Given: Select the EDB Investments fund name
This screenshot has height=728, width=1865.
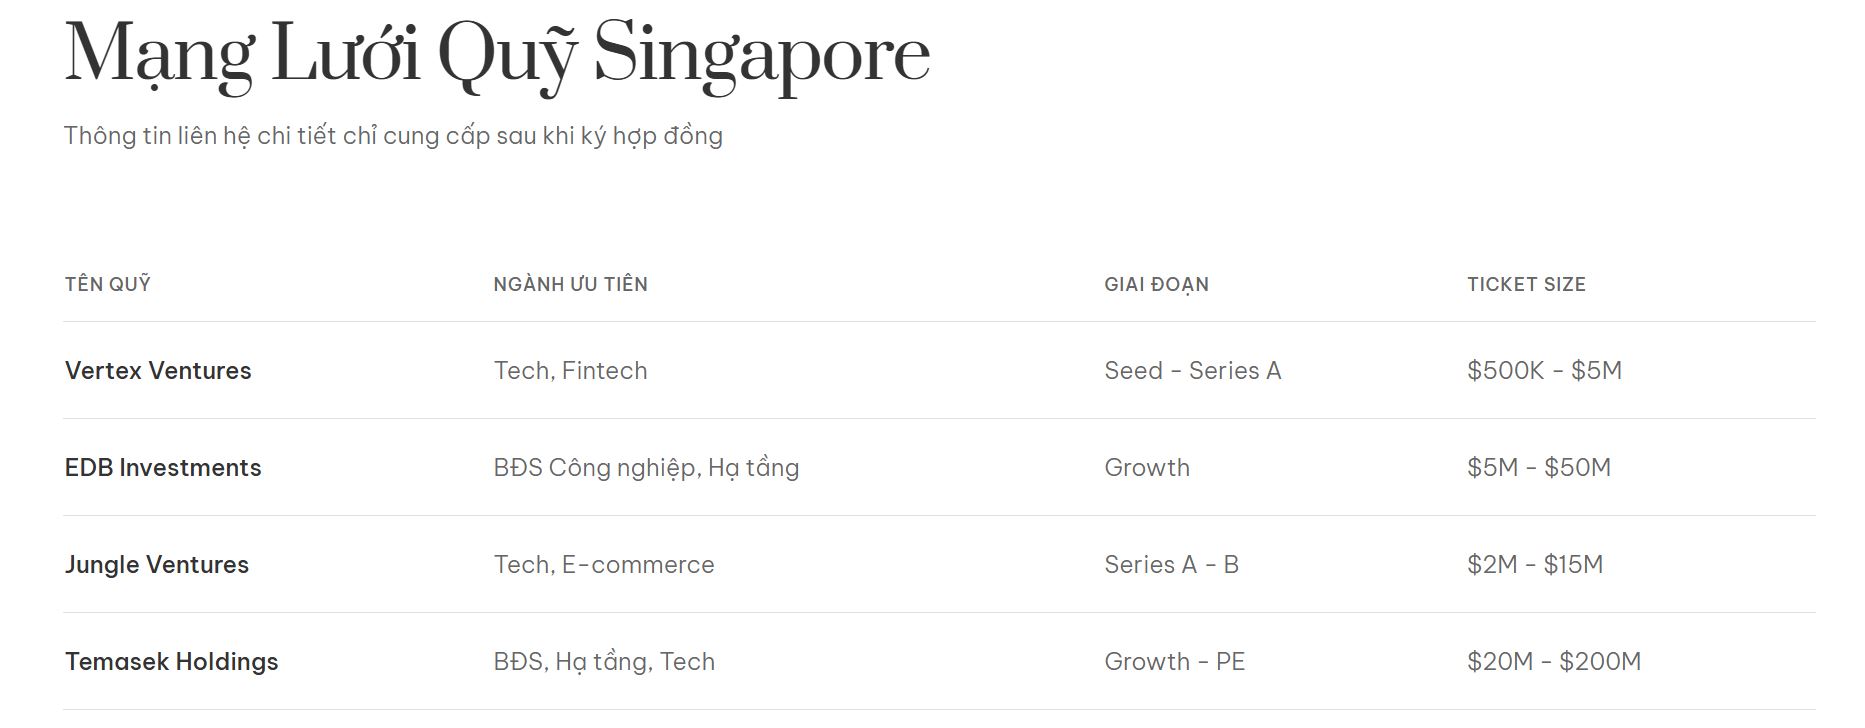Looking at the screenshot, I should click(163, 468).
